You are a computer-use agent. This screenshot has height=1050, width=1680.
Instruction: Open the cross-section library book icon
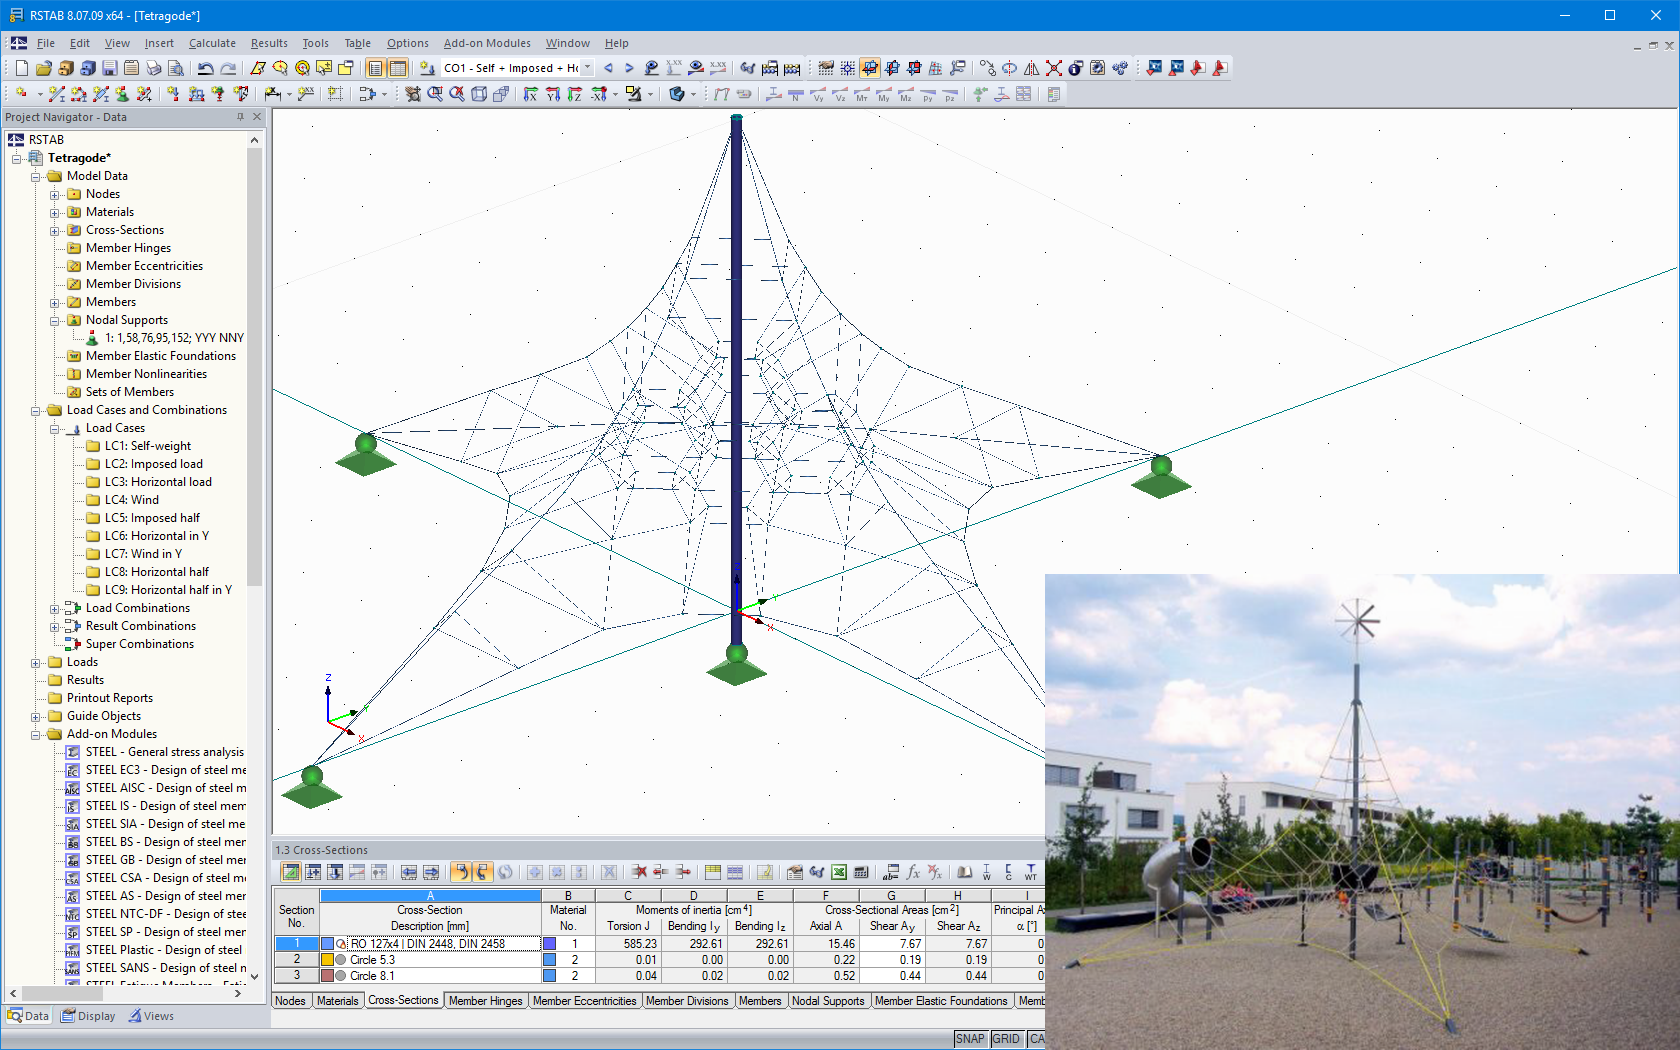coord(965,872)
